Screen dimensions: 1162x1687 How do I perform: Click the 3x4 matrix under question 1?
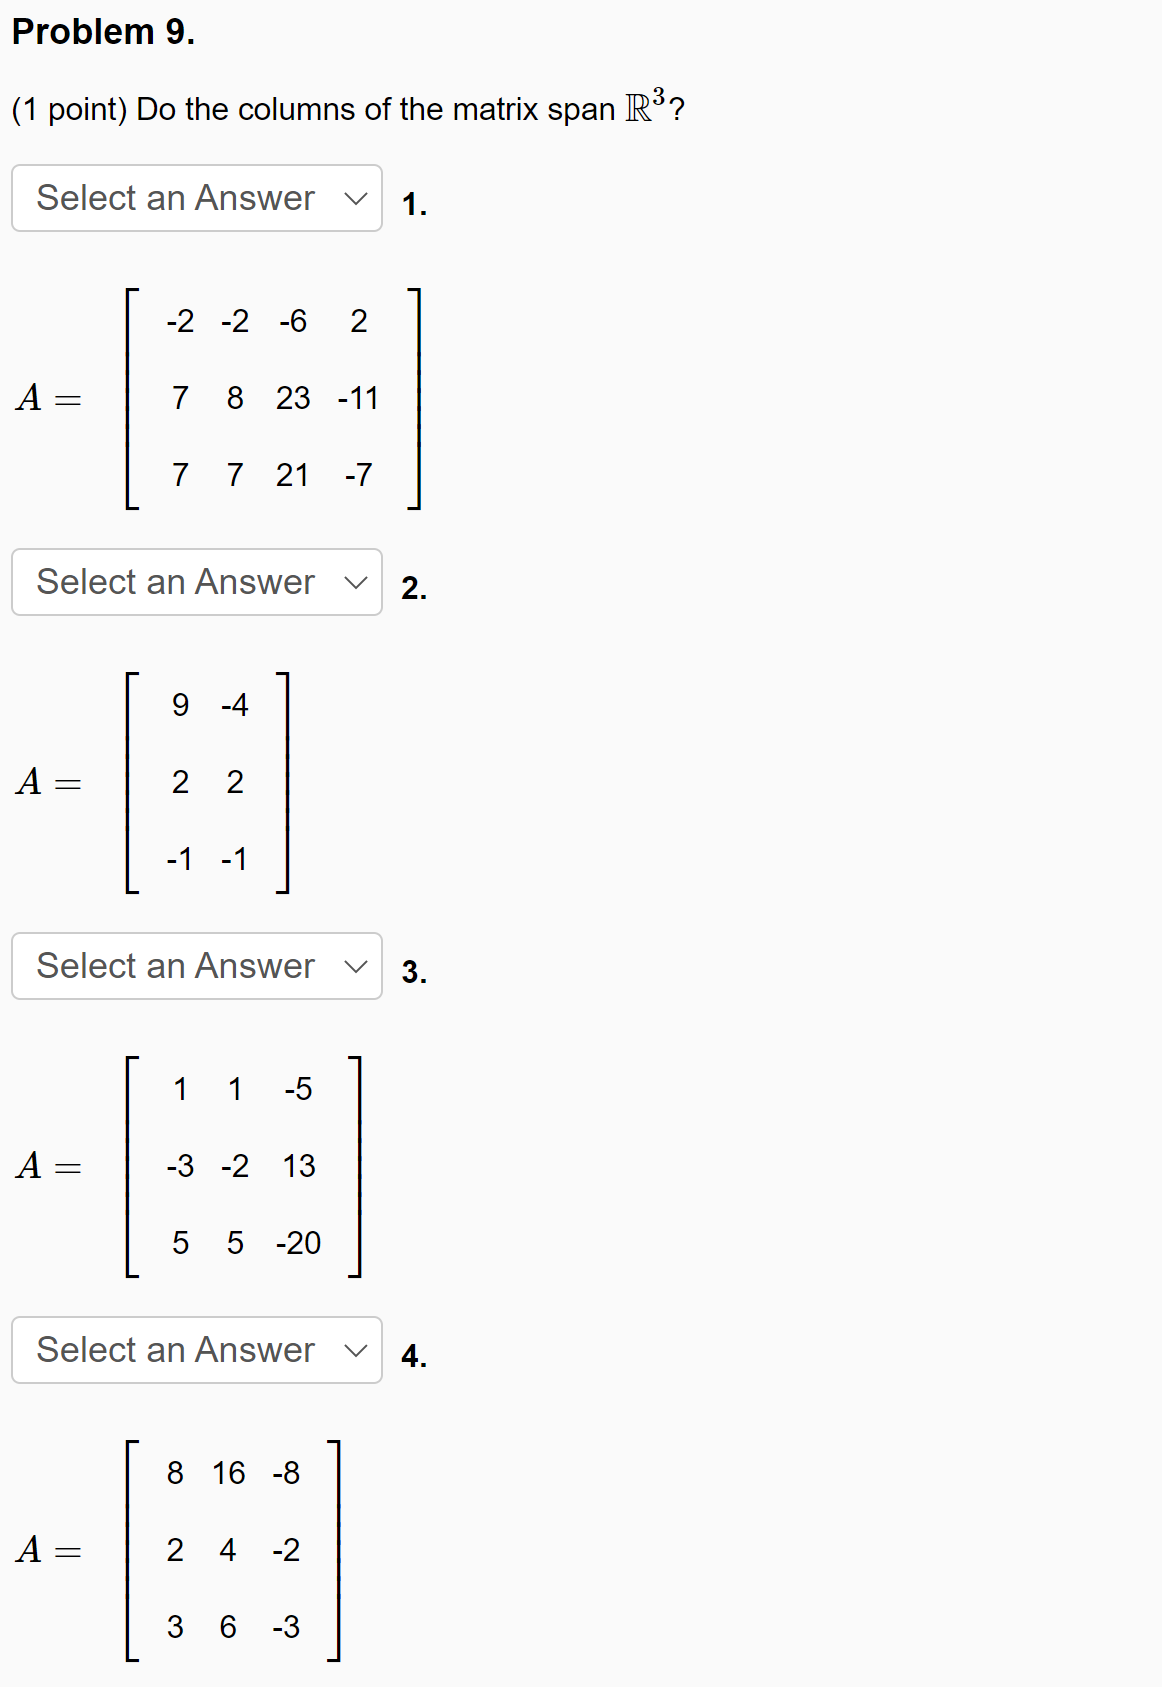click(270, 397)
